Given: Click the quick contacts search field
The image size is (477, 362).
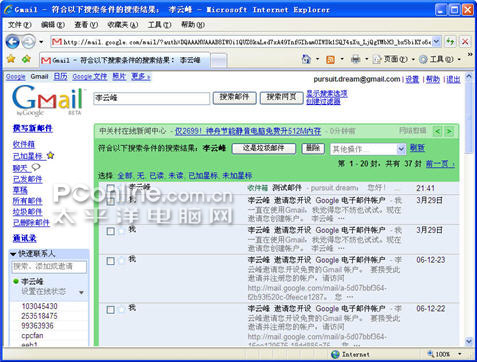Looking at the screenshot, I should [49, 267].
